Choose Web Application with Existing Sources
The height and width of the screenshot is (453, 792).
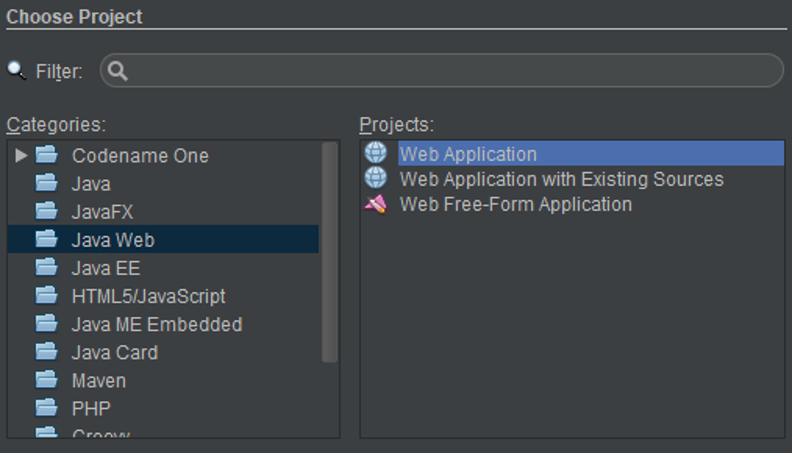tap(561, 179)
